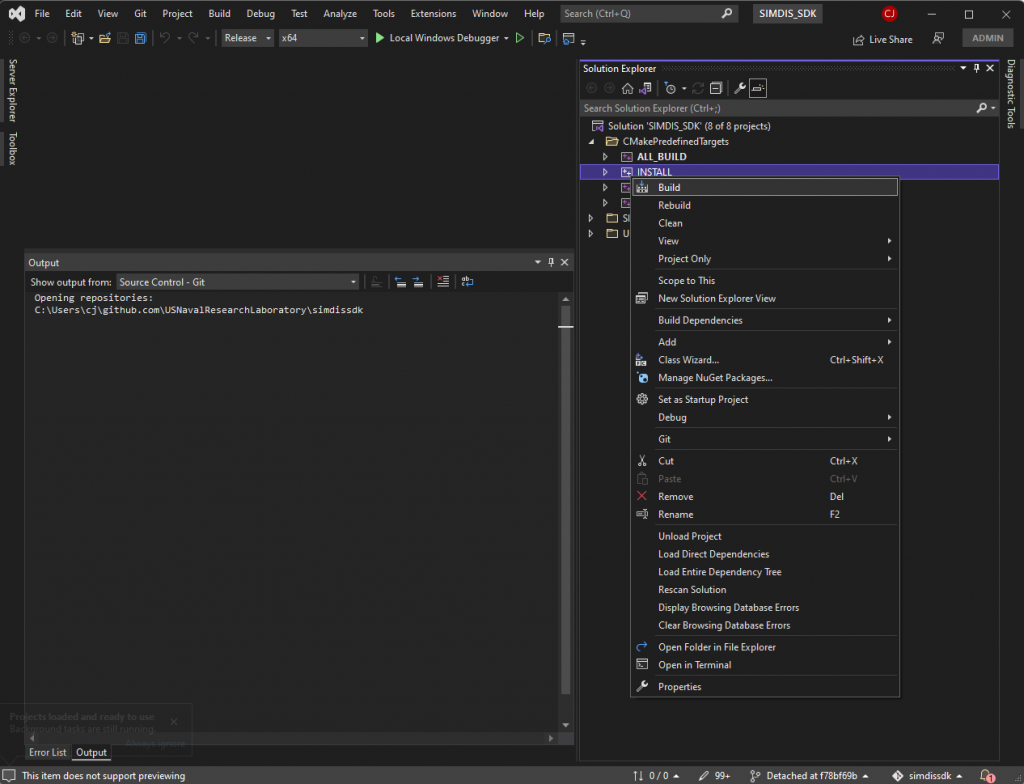1024x784 pixels.
Task: Click the Find in Files toolbar icon
Action: 544,38
